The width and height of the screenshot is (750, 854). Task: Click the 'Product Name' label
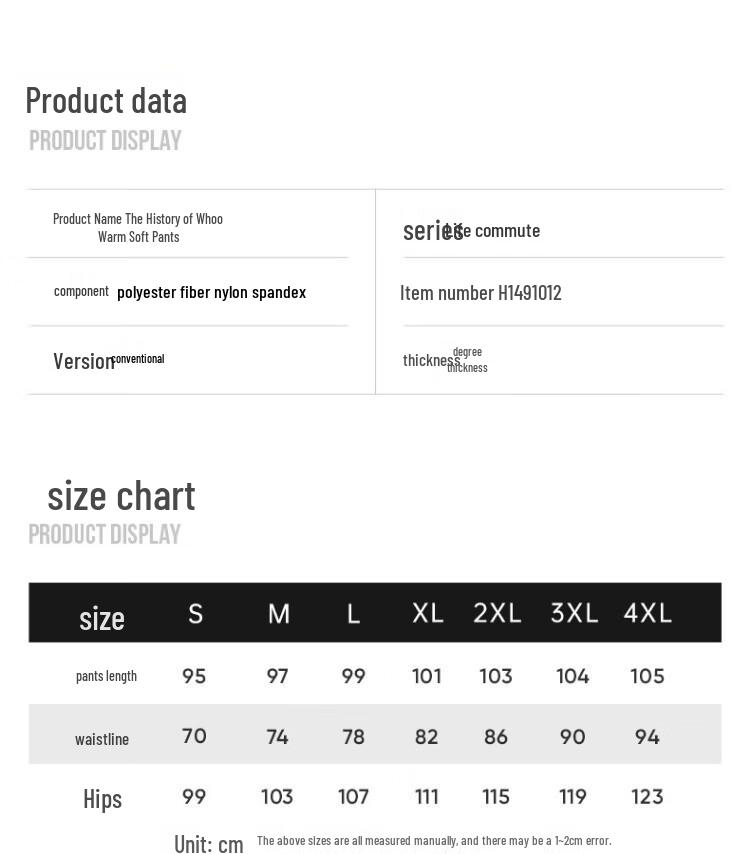pyautogui.click(x=87, y=219)
